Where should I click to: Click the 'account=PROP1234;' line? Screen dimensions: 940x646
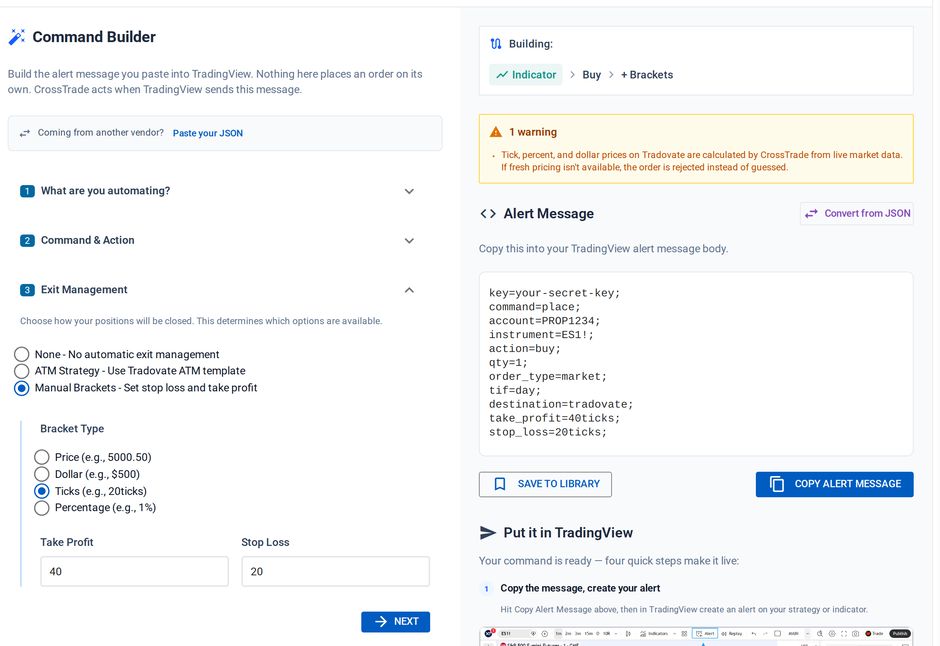(544, 321)
